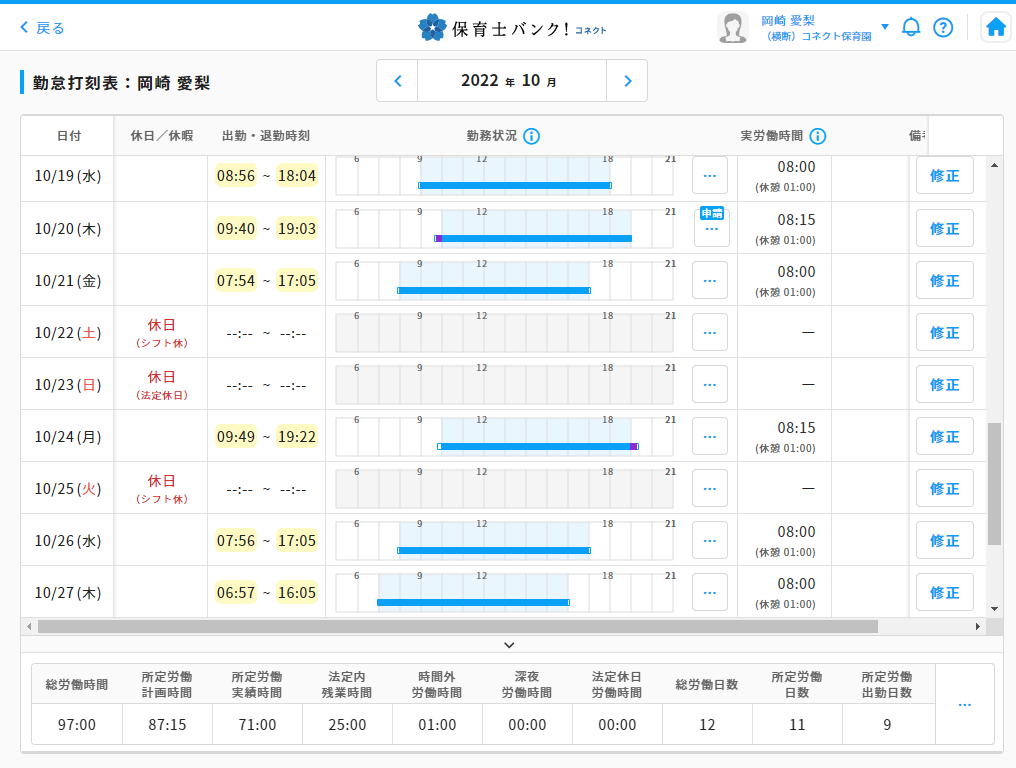The width and height of the screenshot is (1016, 768).
Task: Go back with 戻る link
Action: coord(42,28)
